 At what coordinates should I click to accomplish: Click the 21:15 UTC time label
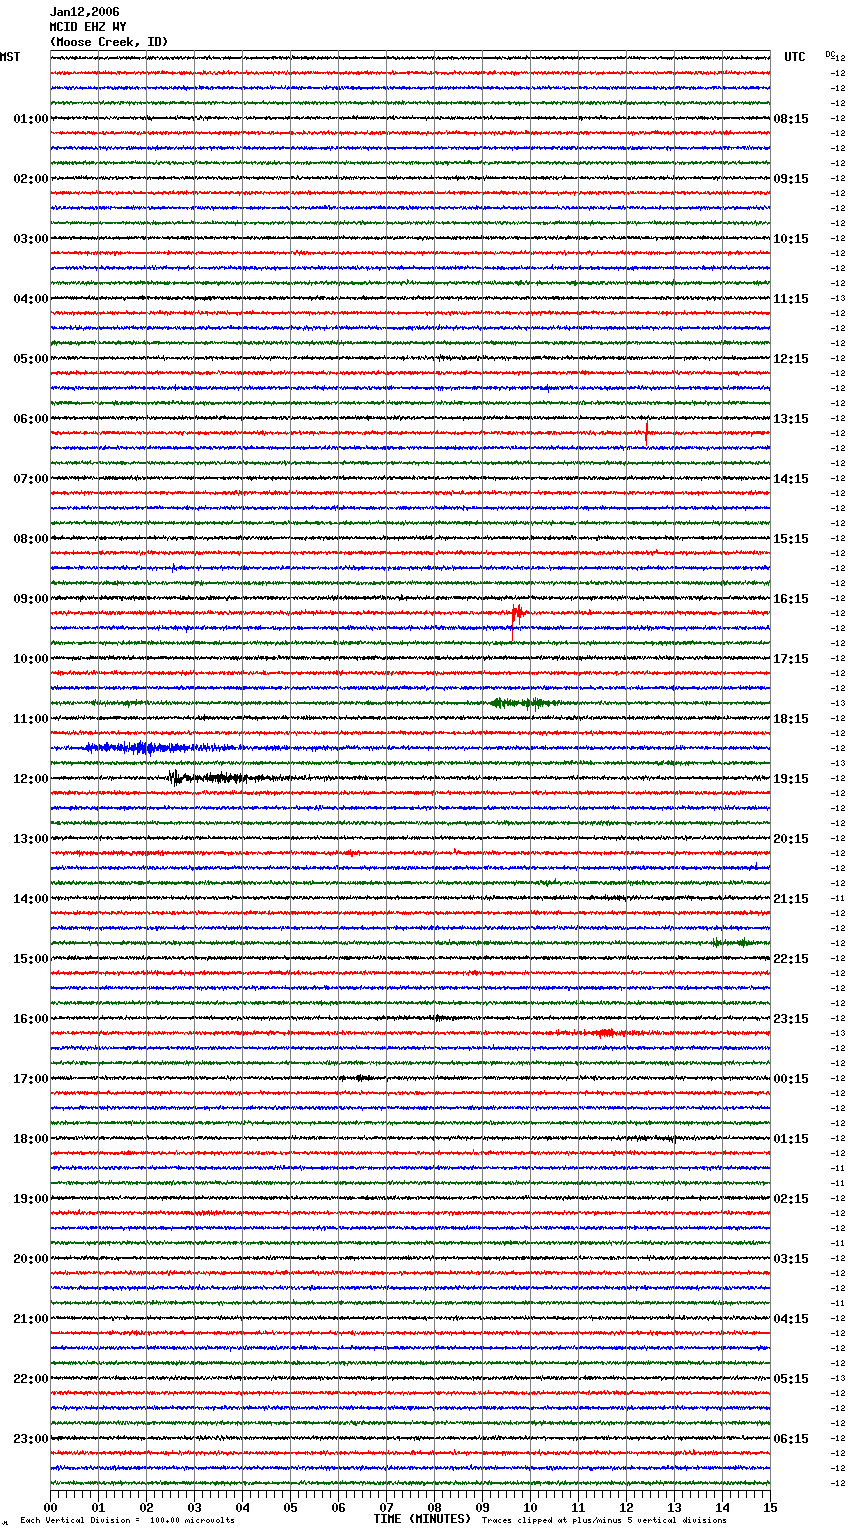(x=791, y=899)
